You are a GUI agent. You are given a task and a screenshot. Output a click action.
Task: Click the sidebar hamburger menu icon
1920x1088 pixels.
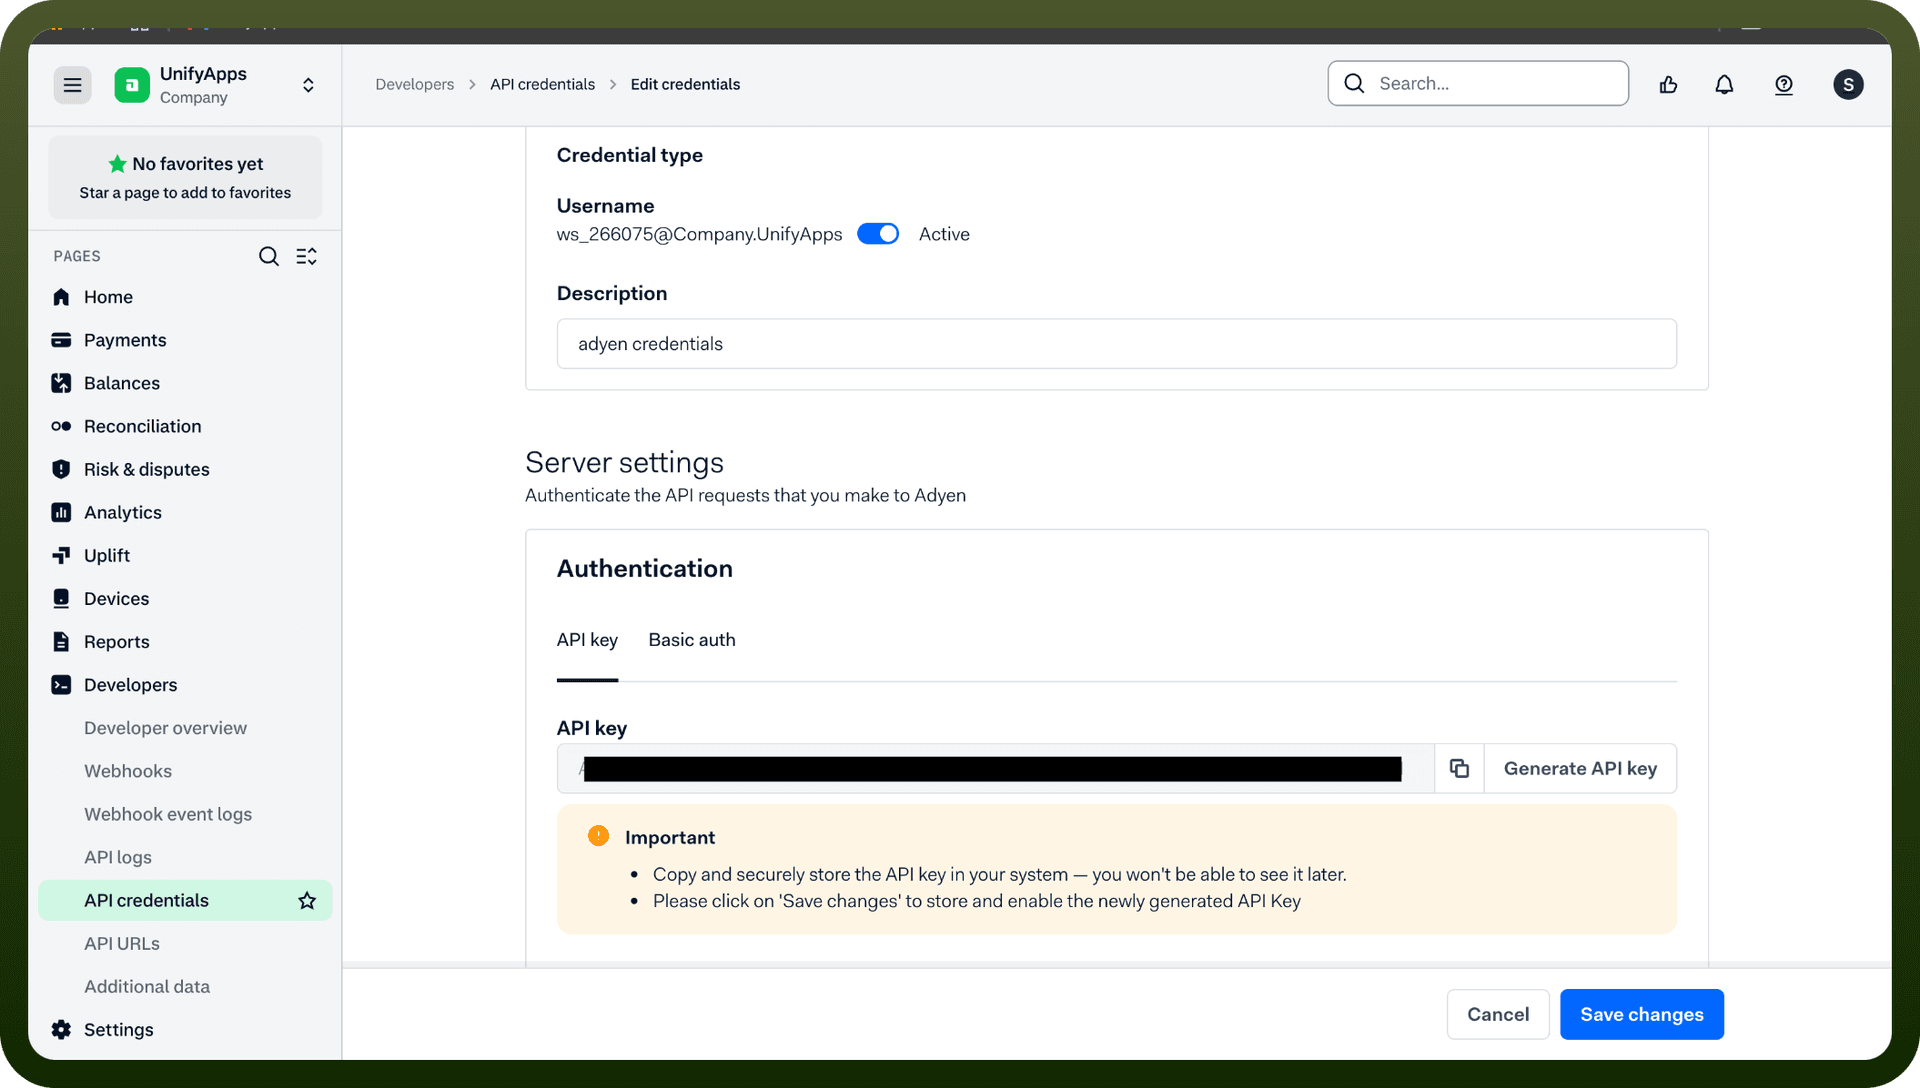72,85
